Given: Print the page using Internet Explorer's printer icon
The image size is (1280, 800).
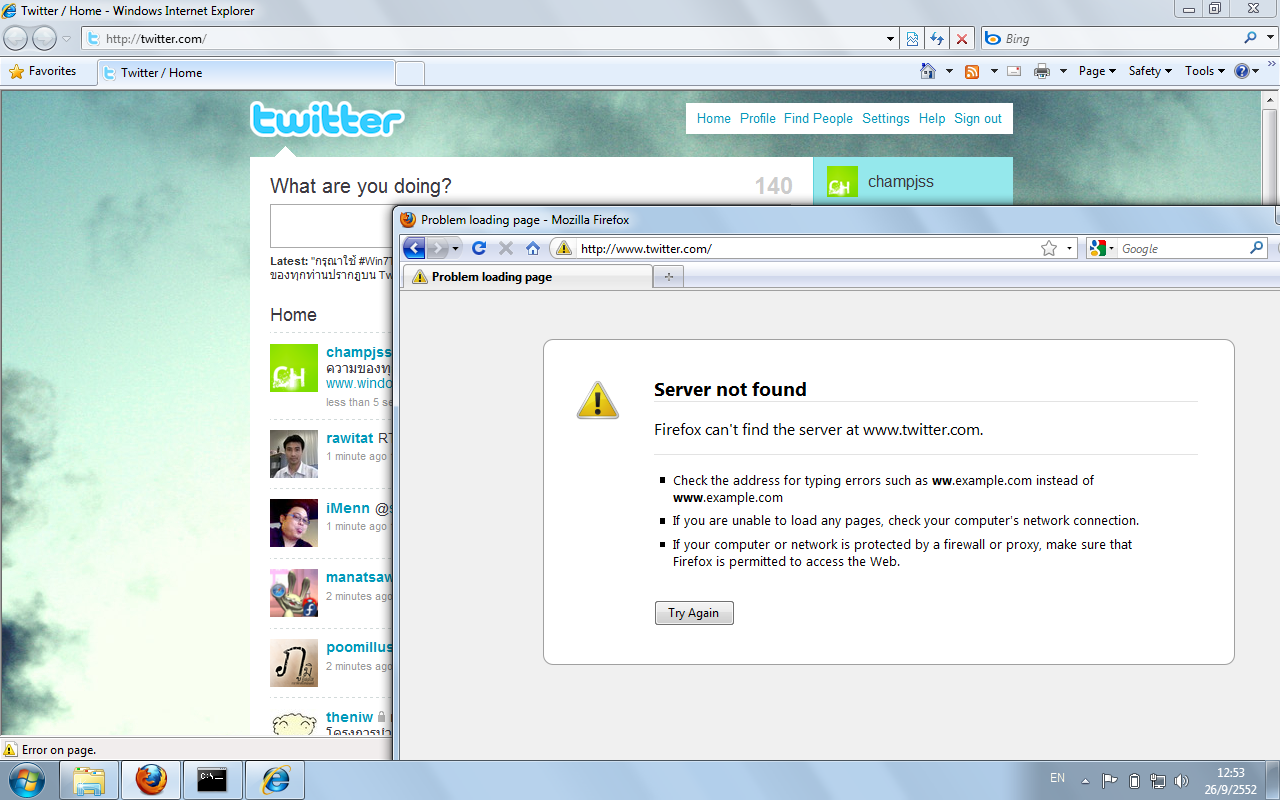Looking at the screenshot, I should click(1042, 71).
